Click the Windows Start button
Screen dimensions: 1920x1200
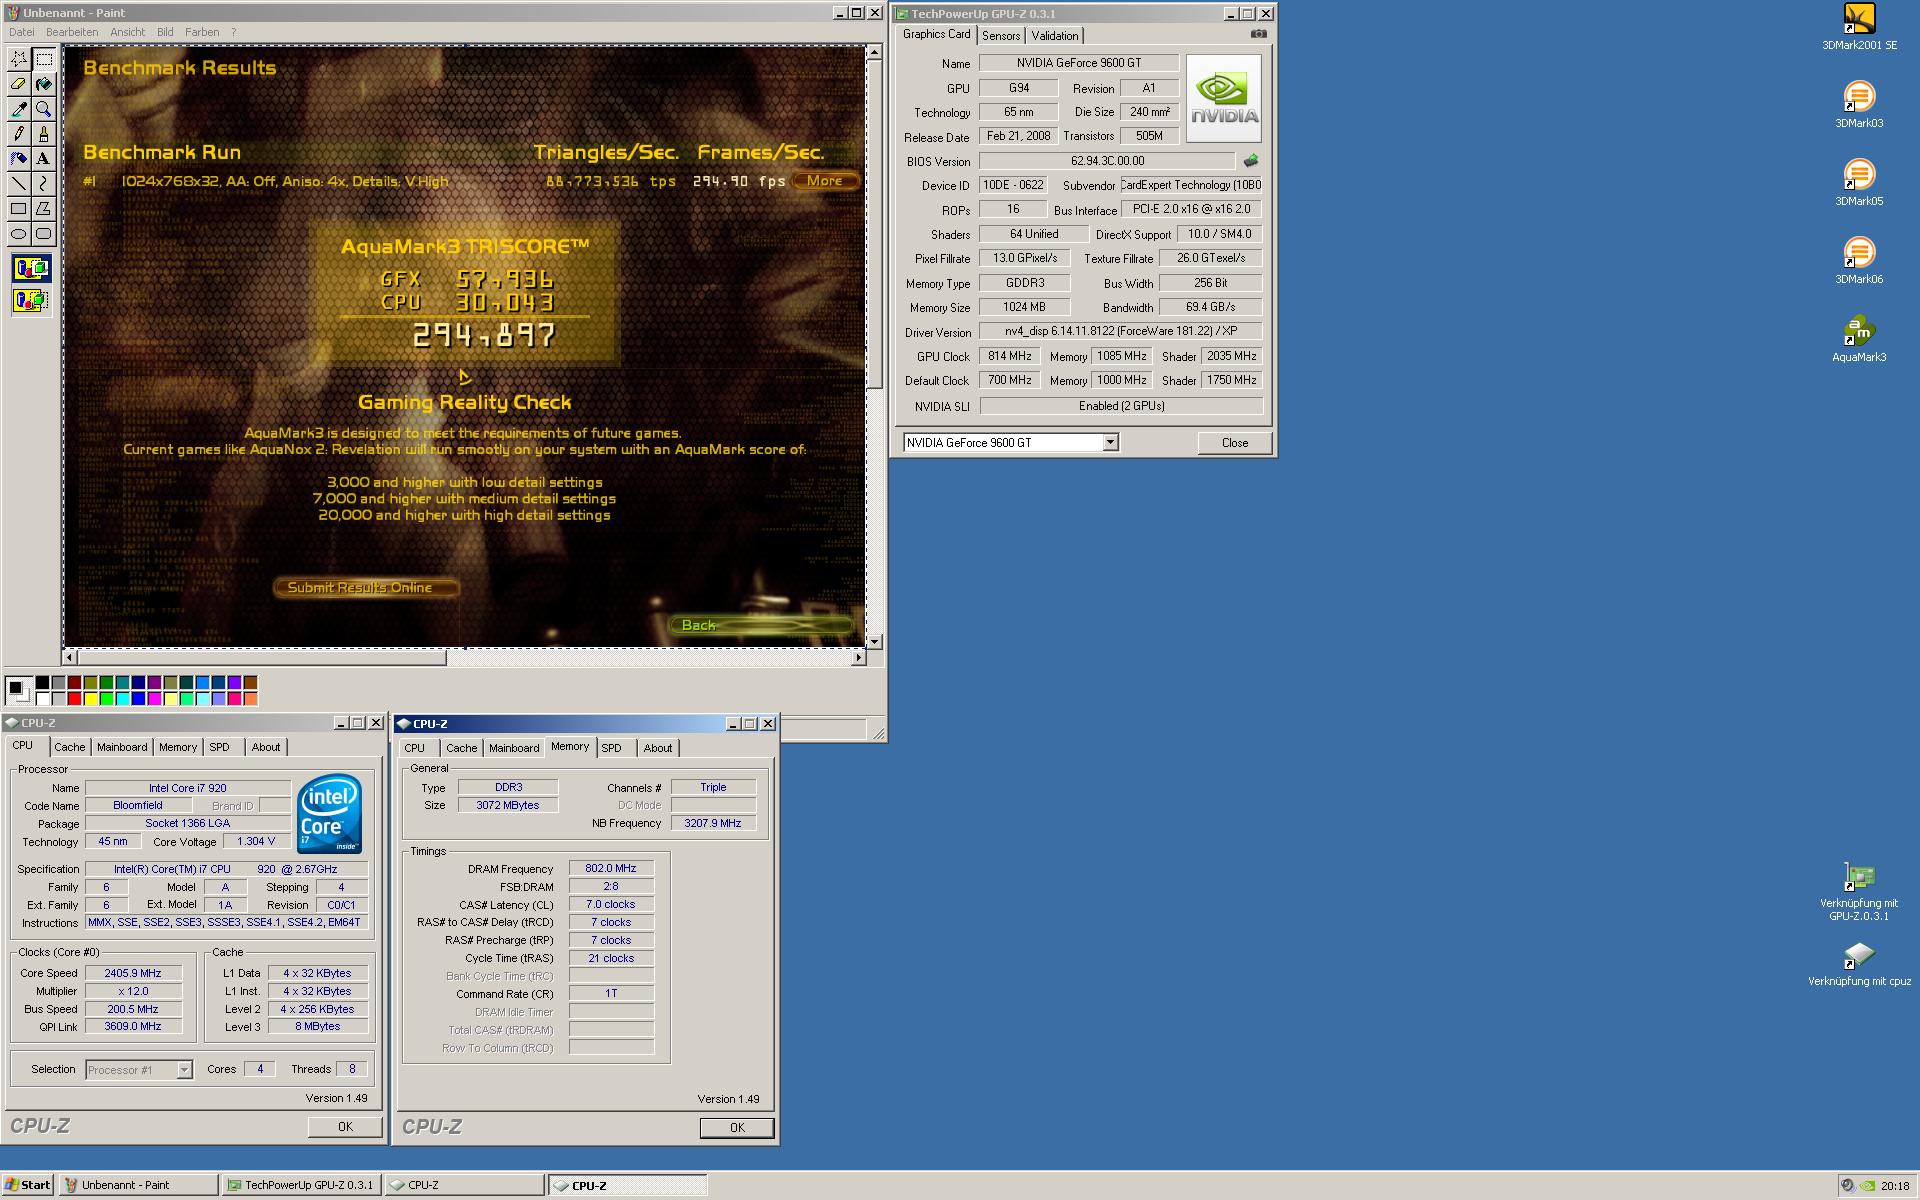27,1185
